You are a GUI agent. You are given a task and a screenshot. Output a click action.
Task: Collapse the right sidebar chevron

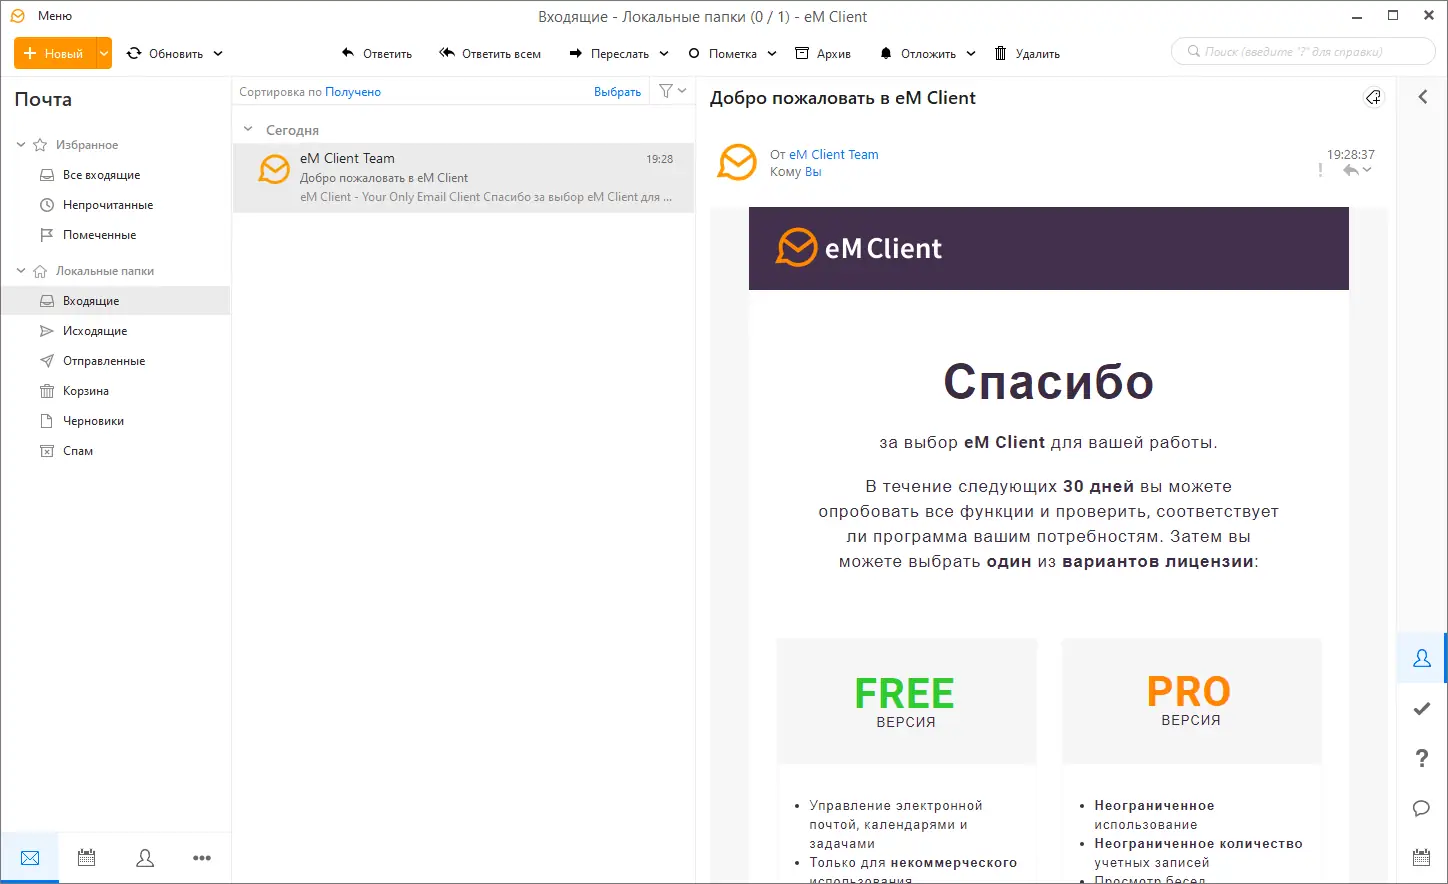tap(1422, 97)
